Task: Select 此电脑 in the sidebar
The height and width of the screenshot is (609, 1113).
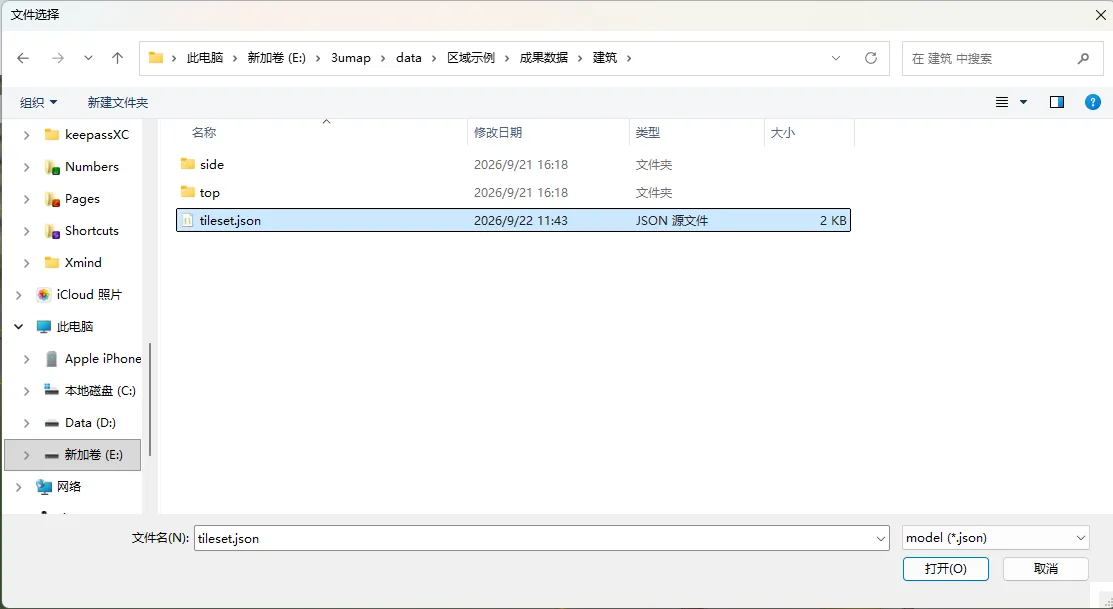Action: point(75,327)
